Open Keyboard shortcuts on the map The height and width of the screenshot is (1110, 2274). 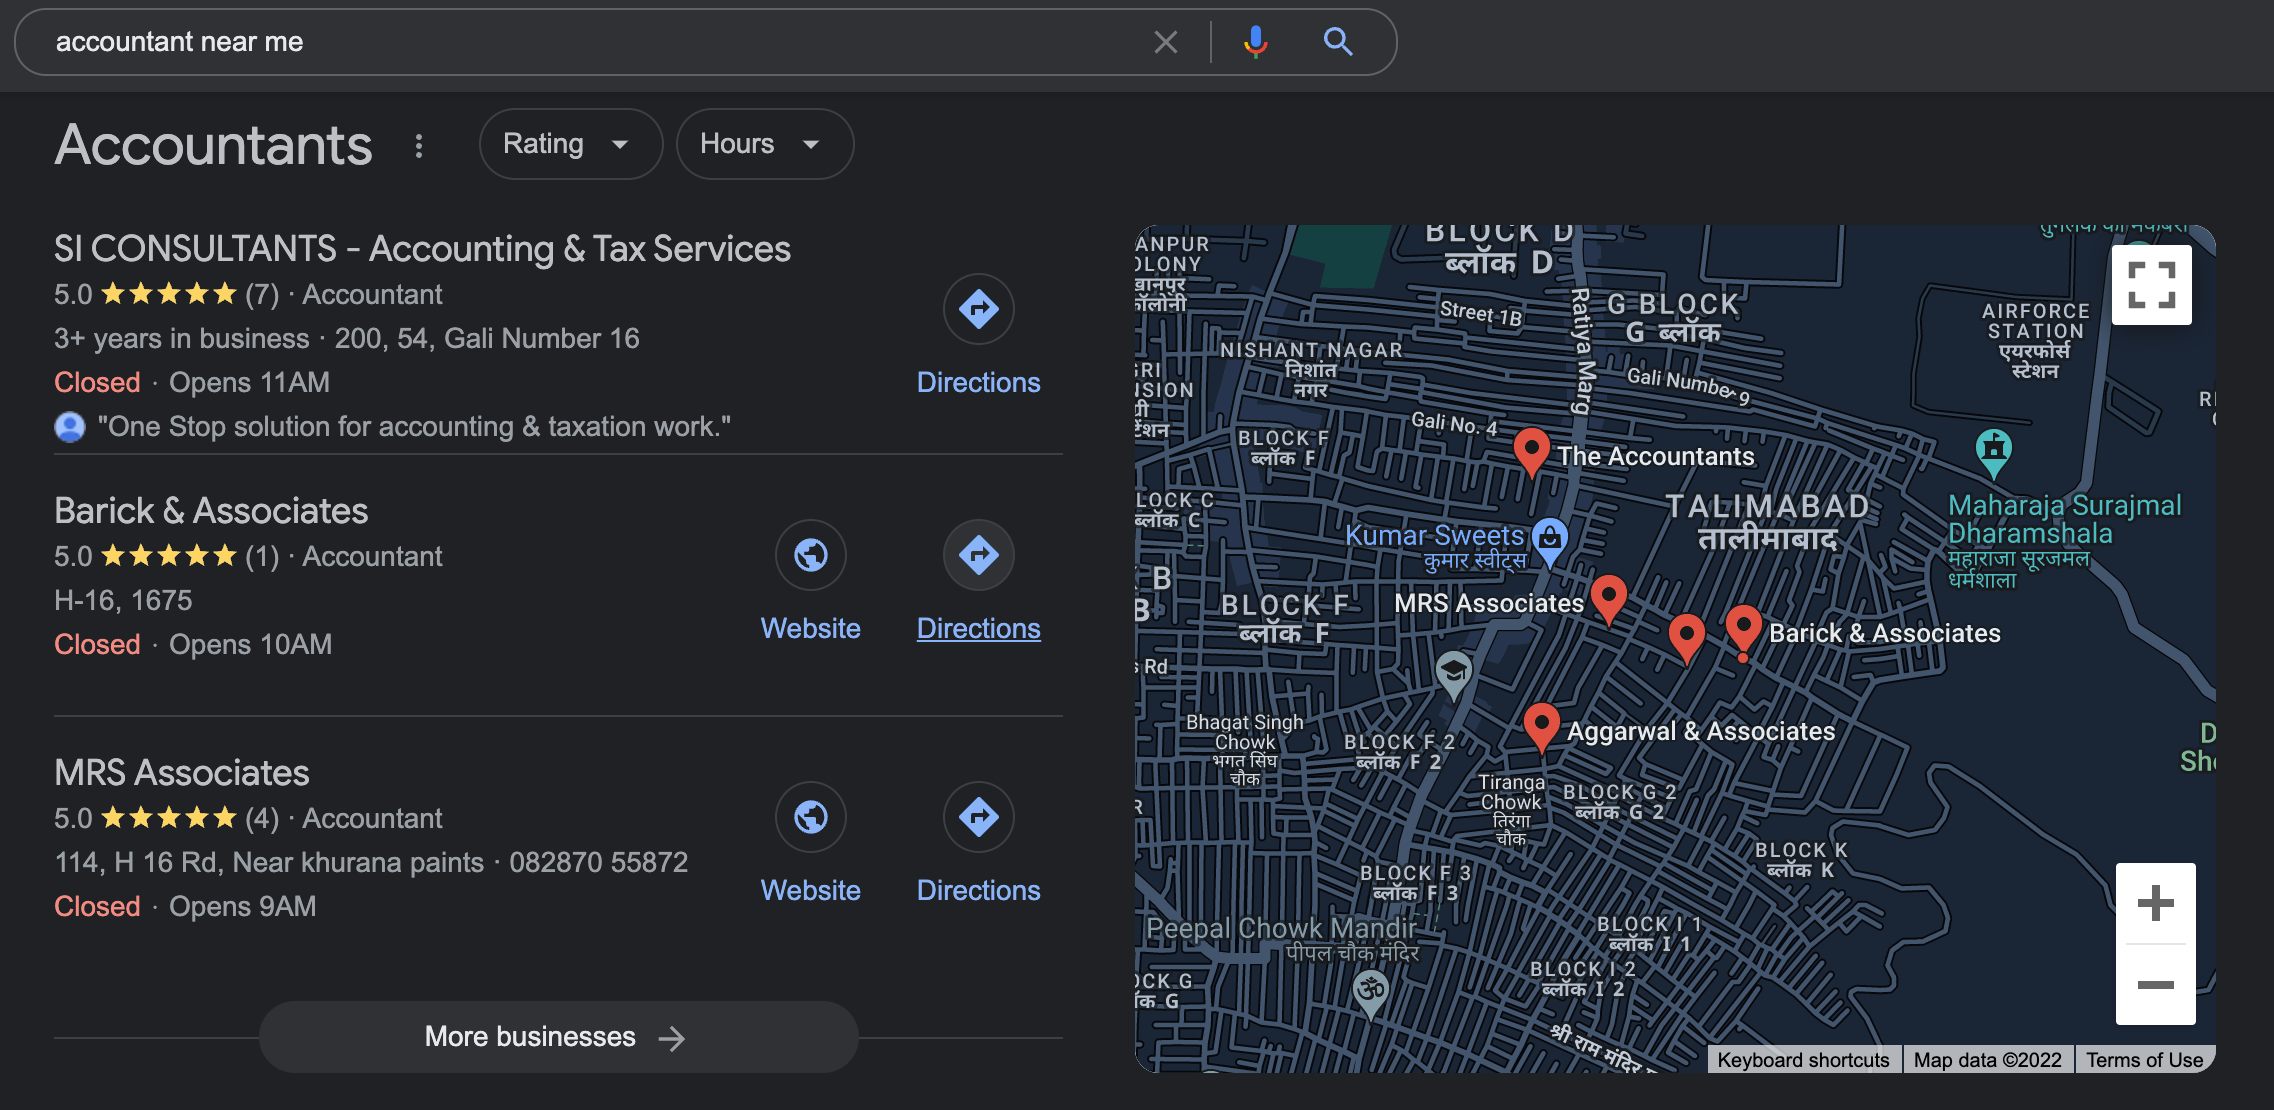click(x=1803, y=1060)
